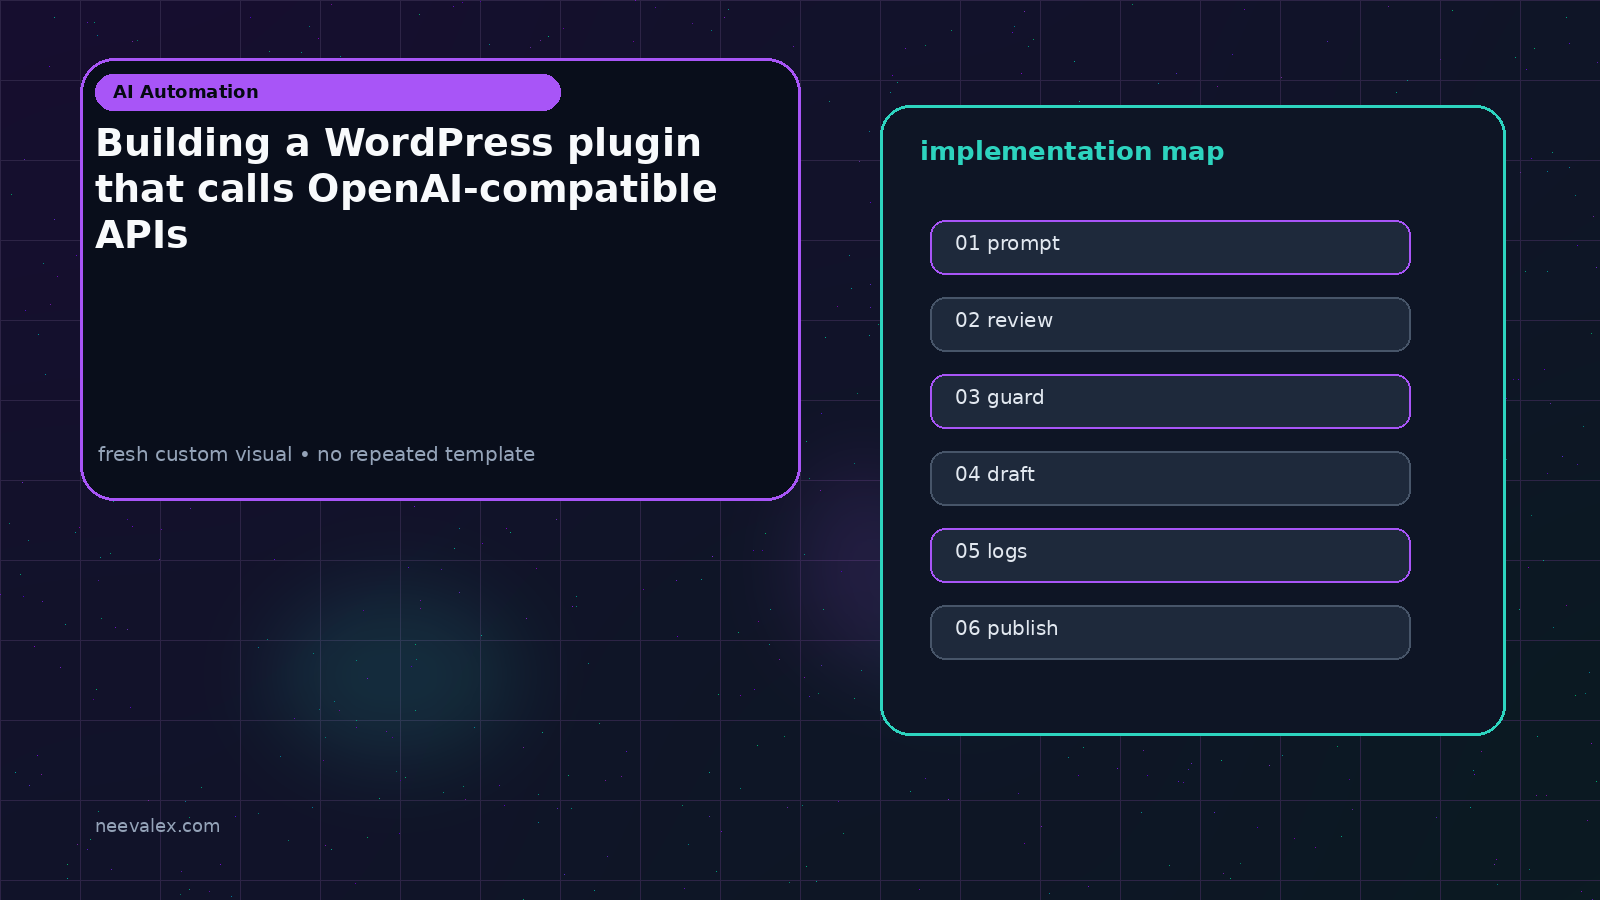The height and width of the screenshot is (900, 1600).
Task: Click the AI Automation category badge
Action: (x=328, y=92)
